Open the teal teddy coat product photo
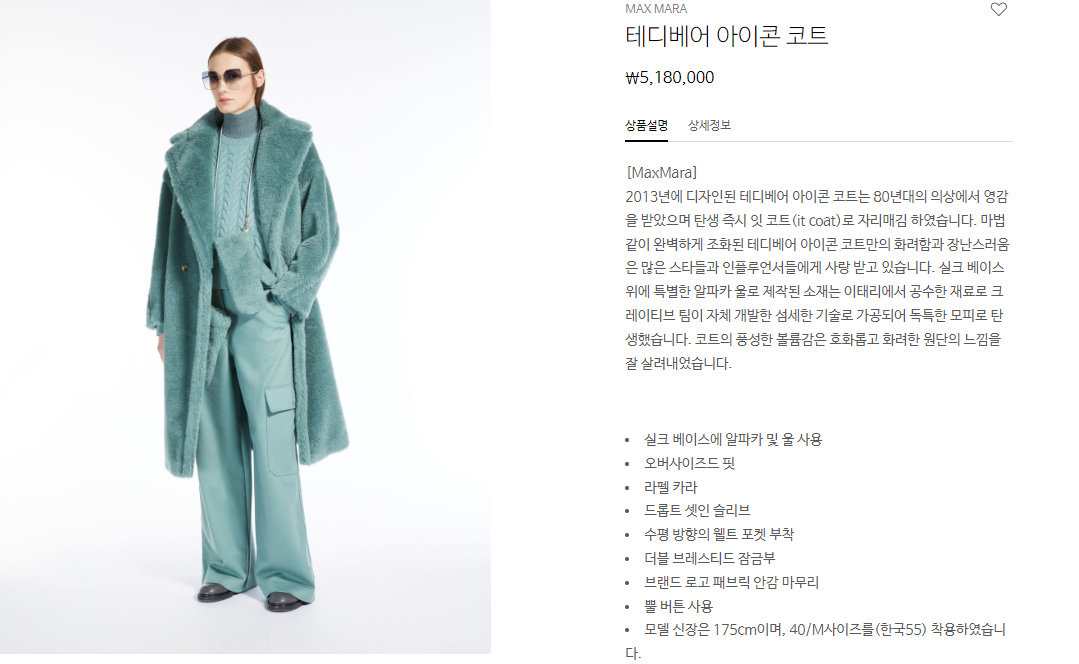 pyautogui.click(x=245, y=327)
